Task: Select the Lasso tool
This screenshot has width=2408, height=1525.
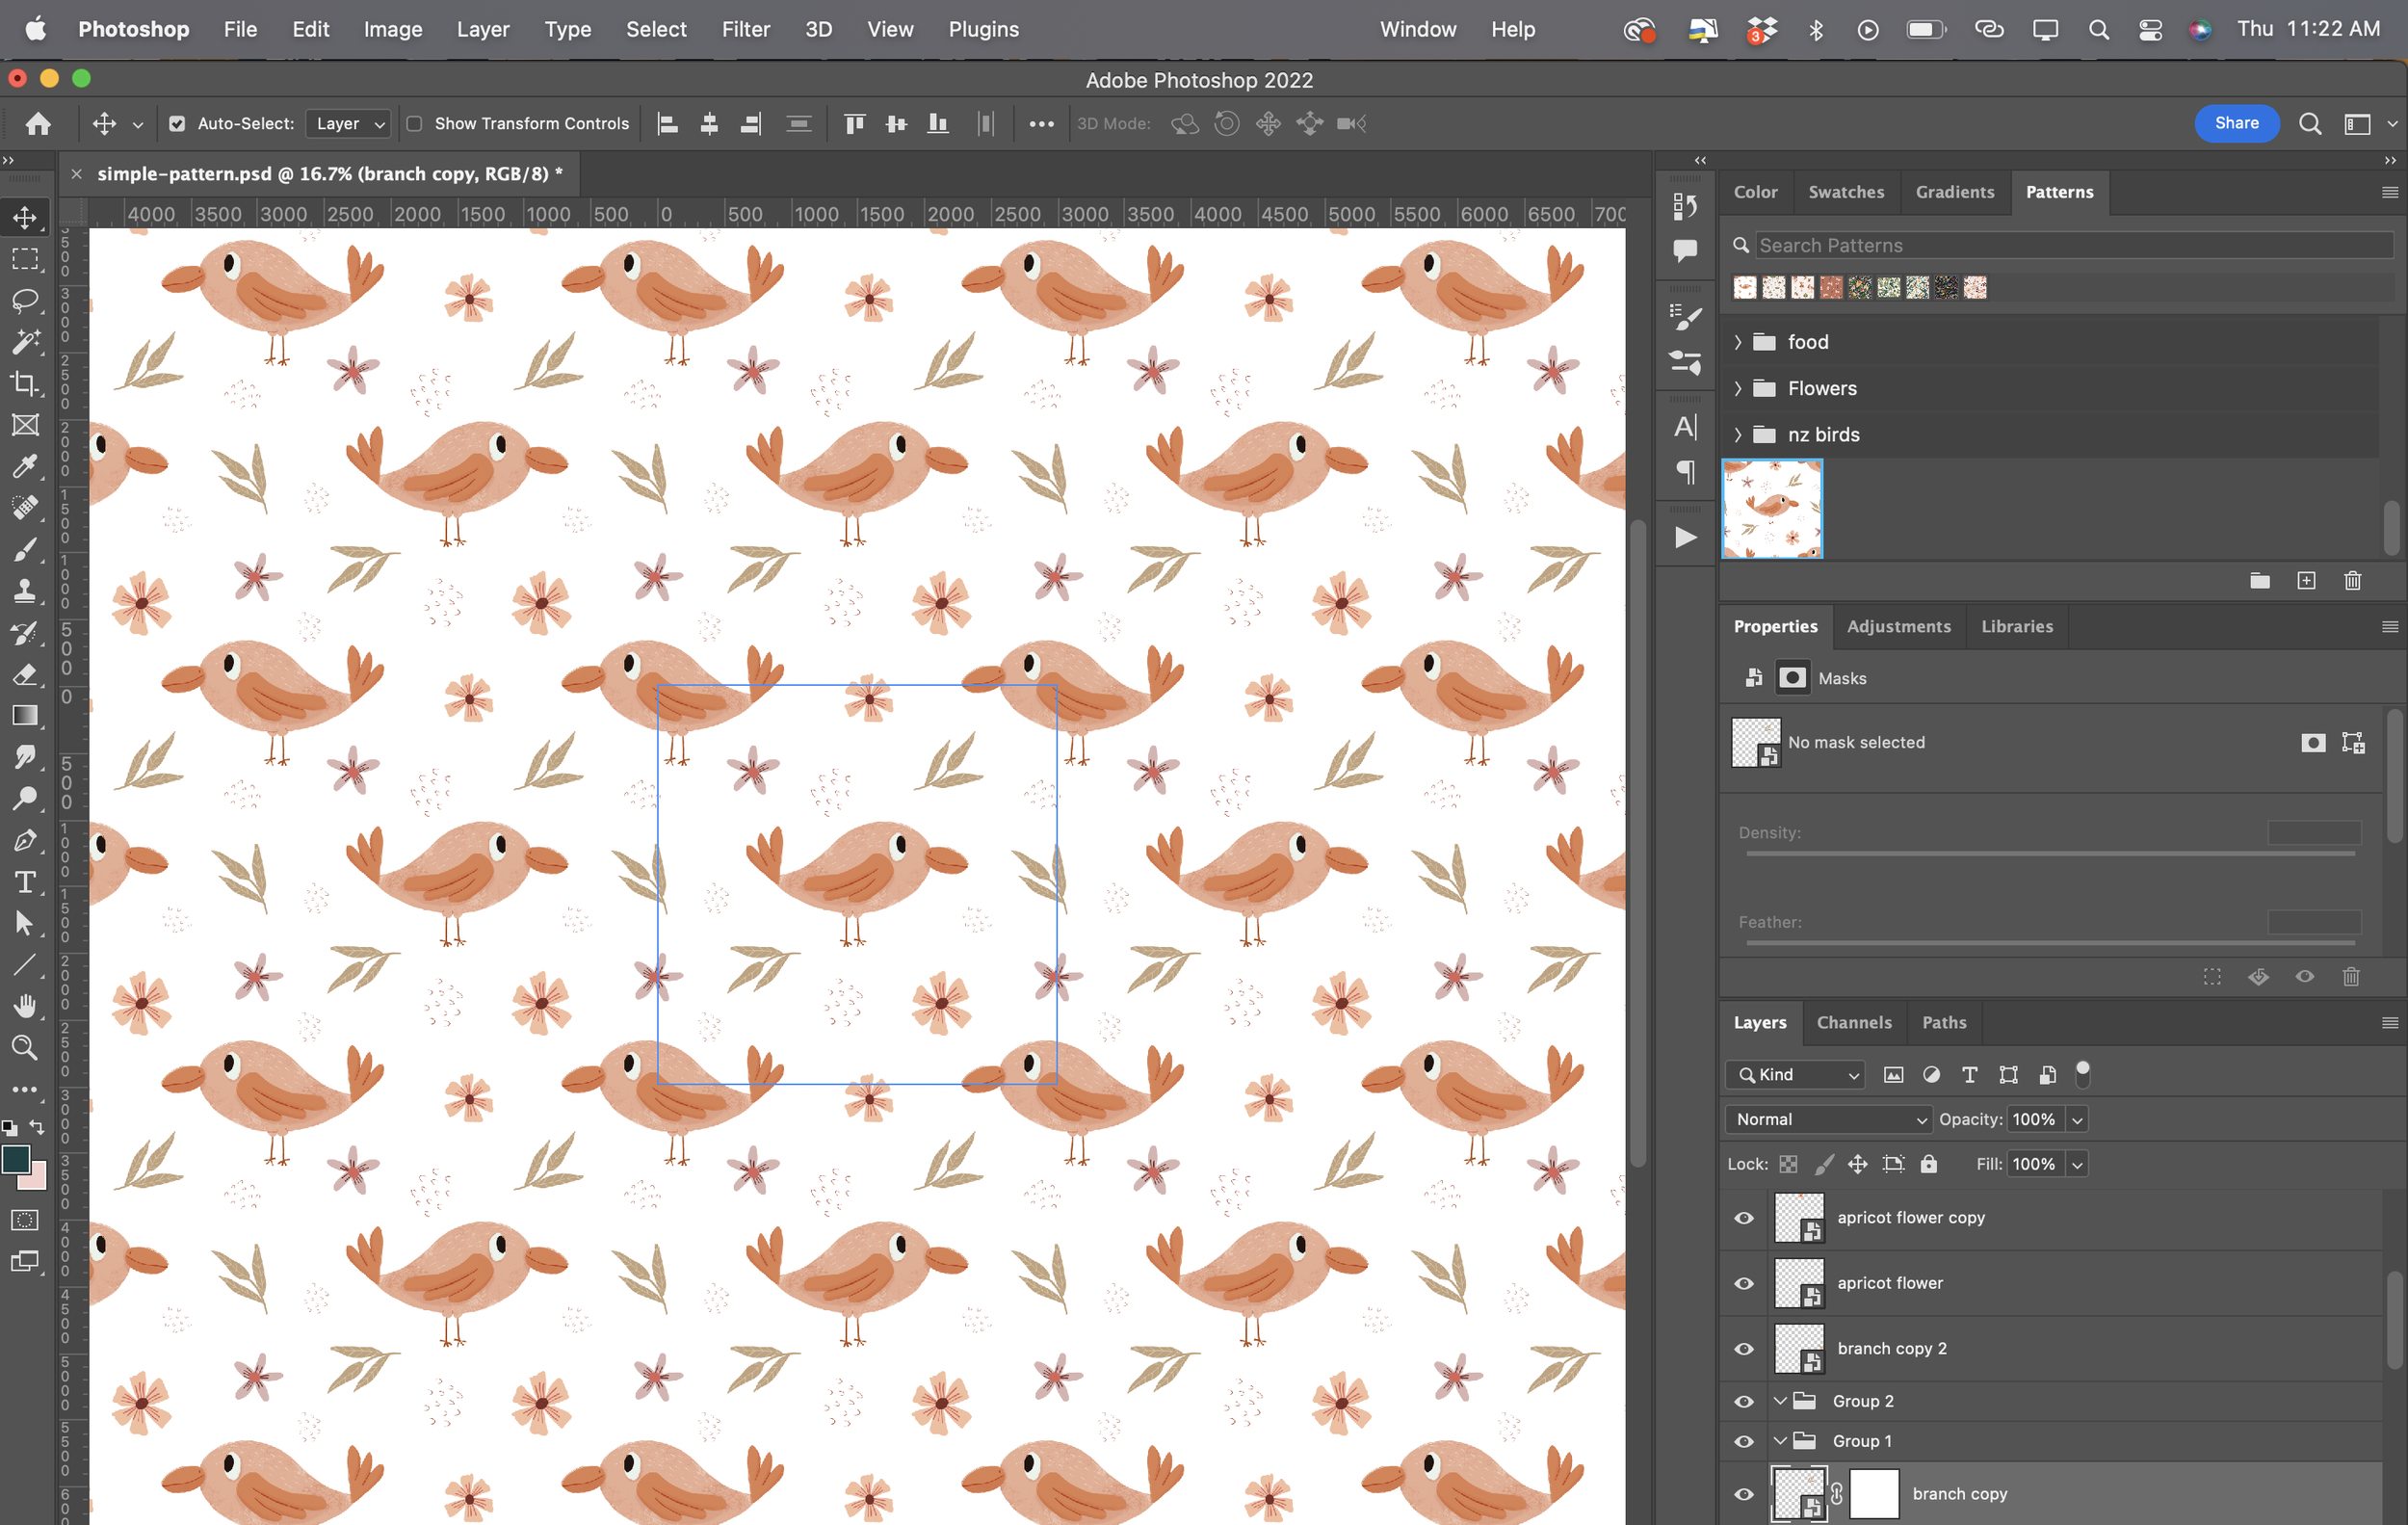Action: coord(25,300)
